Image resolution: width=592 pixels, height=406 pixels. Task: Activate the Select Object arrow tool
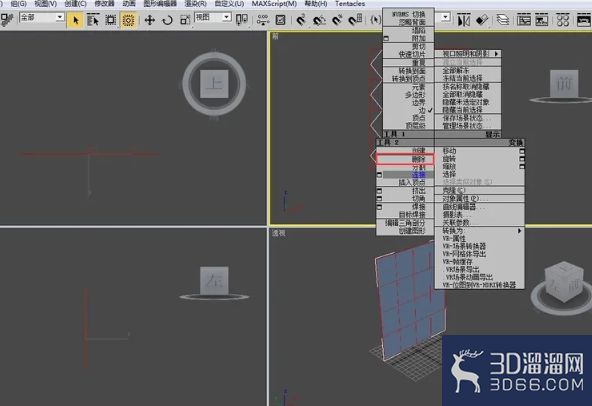coord(76,20)
